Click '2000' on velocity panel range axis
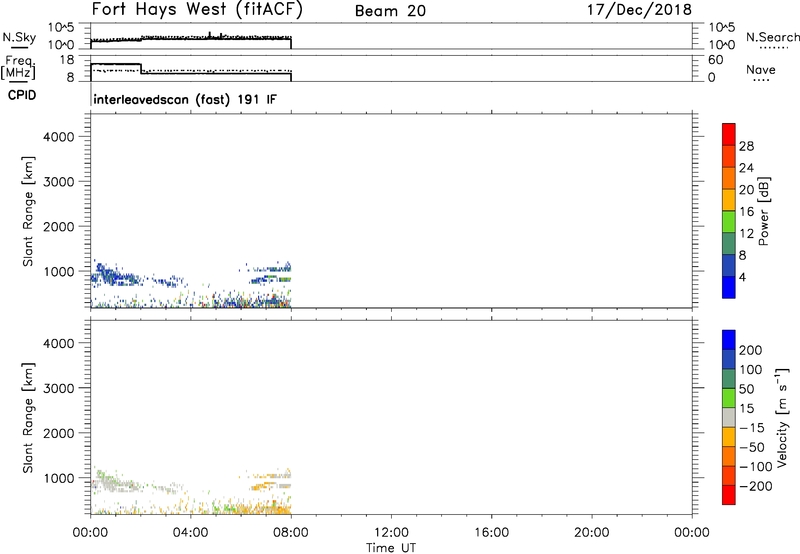This screenshot has height=554, width=800. [x=59, y=433]
